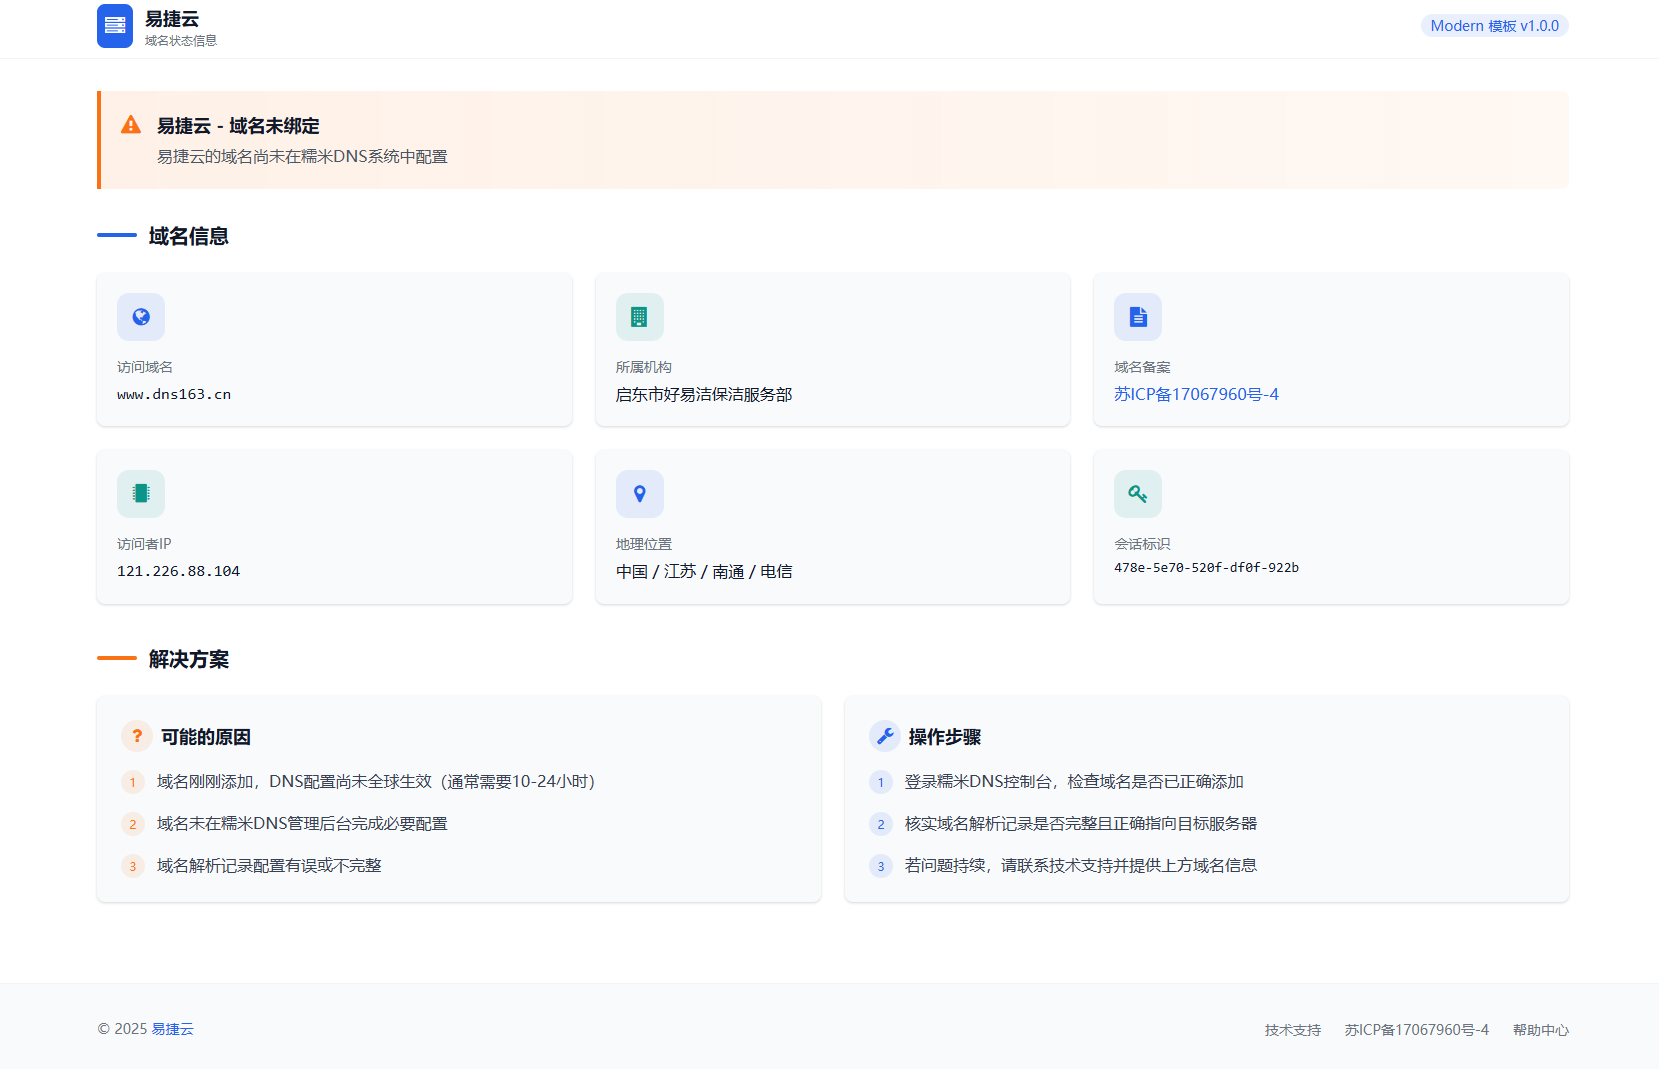Select the 域名信息 section heading

186,236
